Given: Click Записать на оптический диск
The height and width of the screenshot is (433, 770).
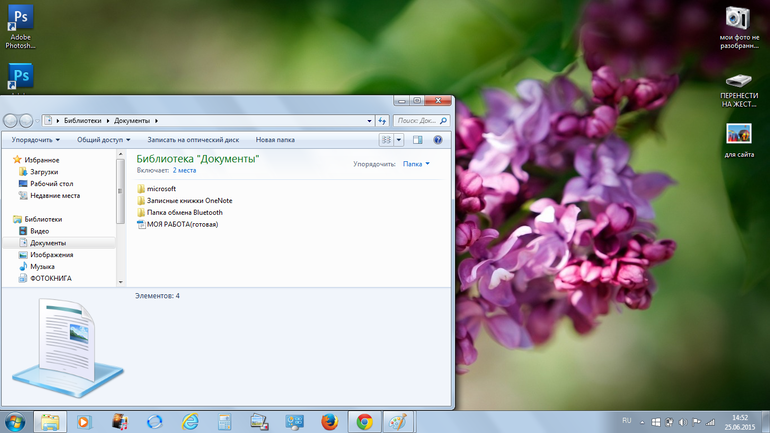Looking at the screenshot, I should (x=193, y=140).
